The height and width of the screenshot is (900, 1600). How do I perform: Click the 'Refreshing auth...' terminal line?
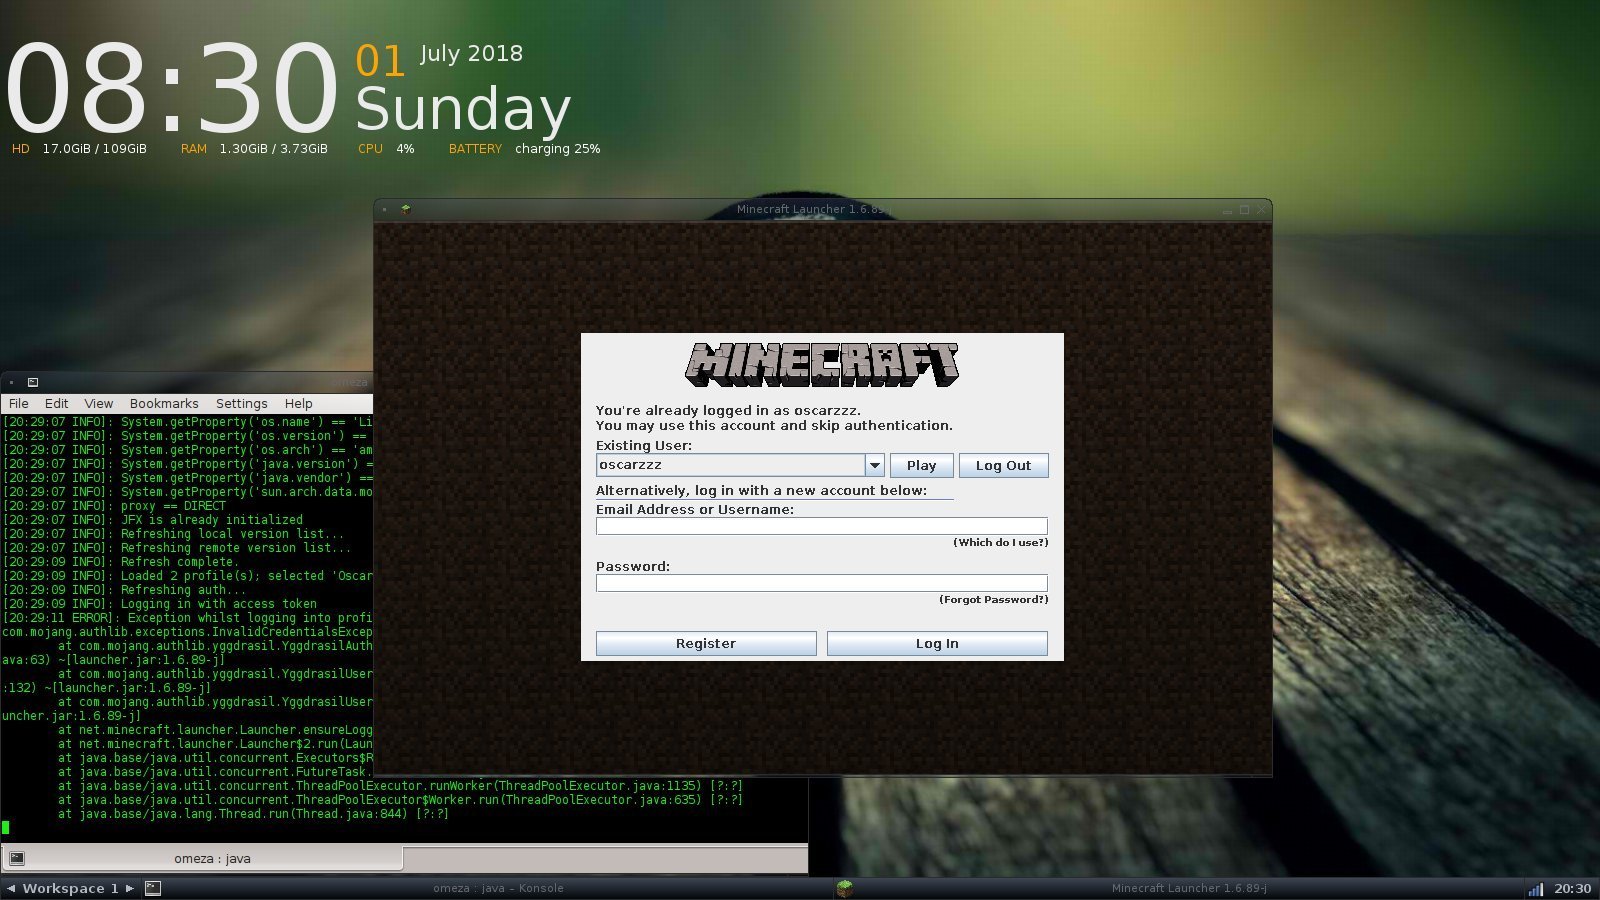click(x=124, y=590)
